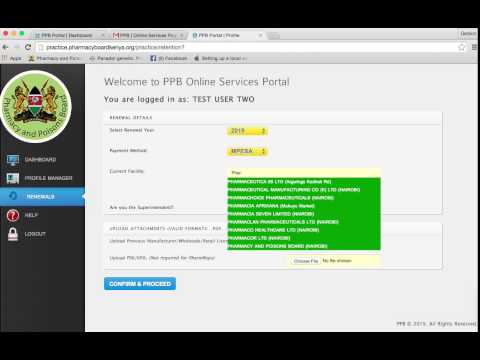Focus the Current Facility search field
This screenshot has height=360, width=480.
304,172
